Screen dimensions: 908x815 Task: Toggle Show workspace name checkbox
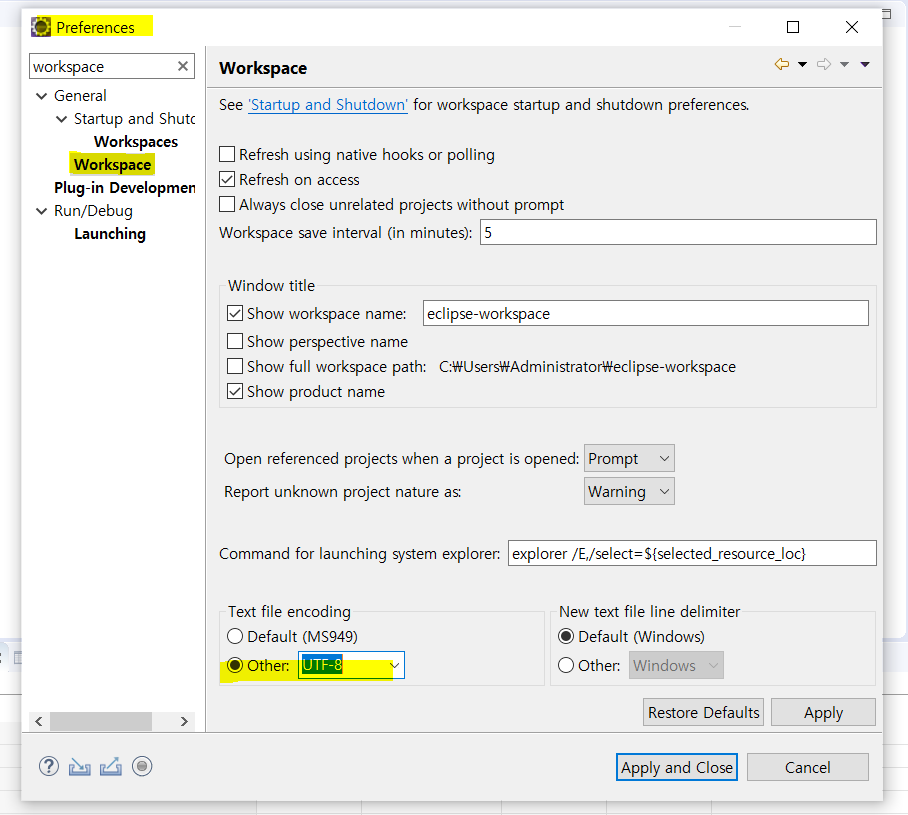click(235, 313)
